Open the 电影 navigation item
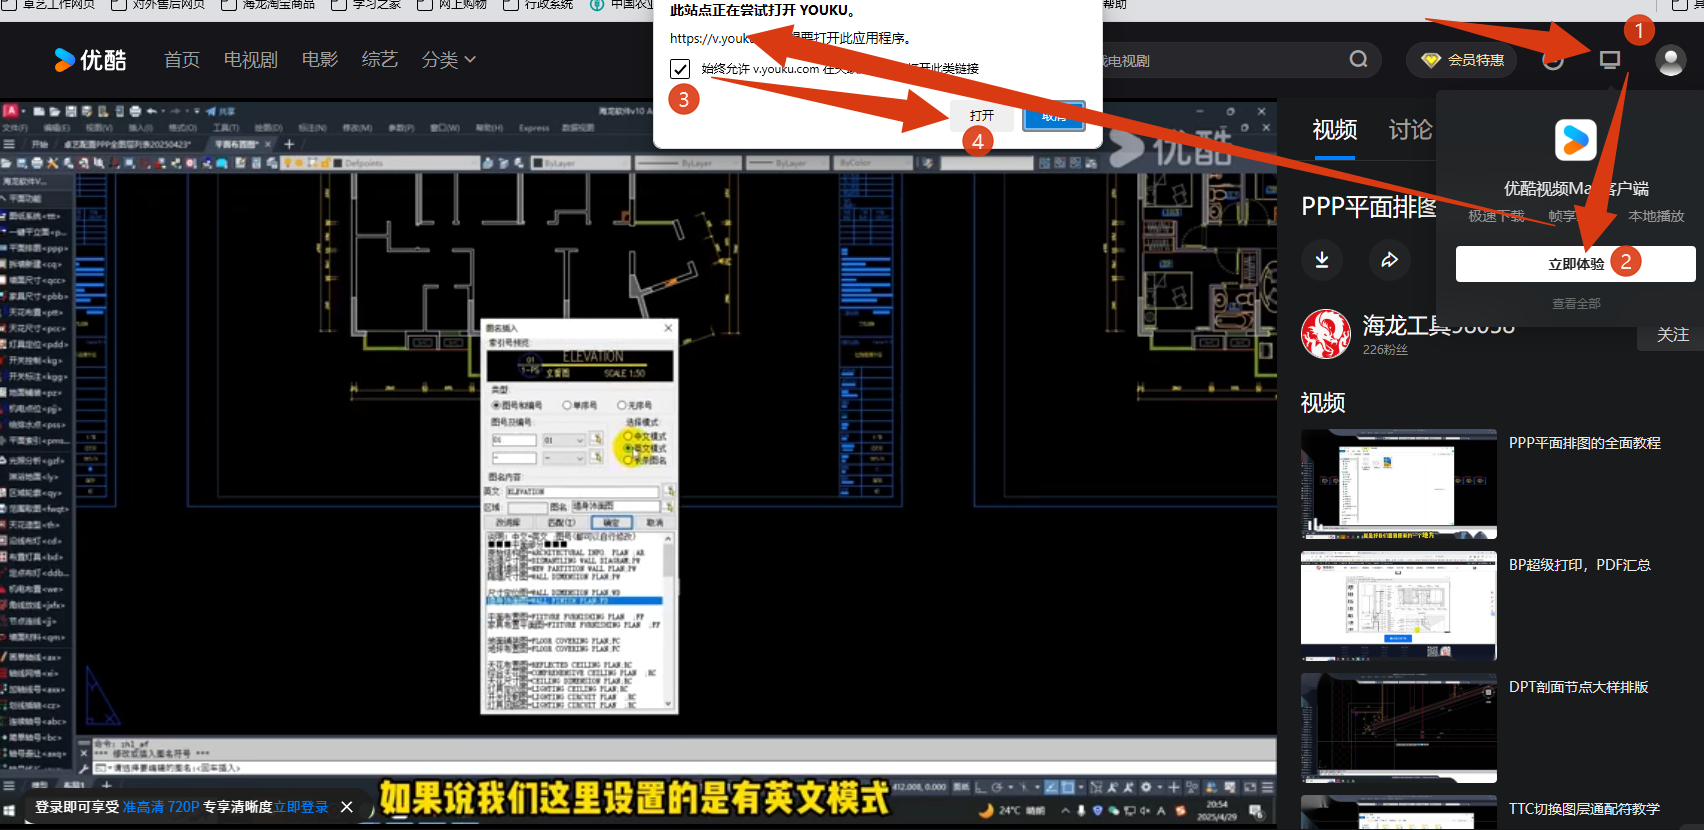1704x830 pixels. pyautogui.click(x=320, y=60)
